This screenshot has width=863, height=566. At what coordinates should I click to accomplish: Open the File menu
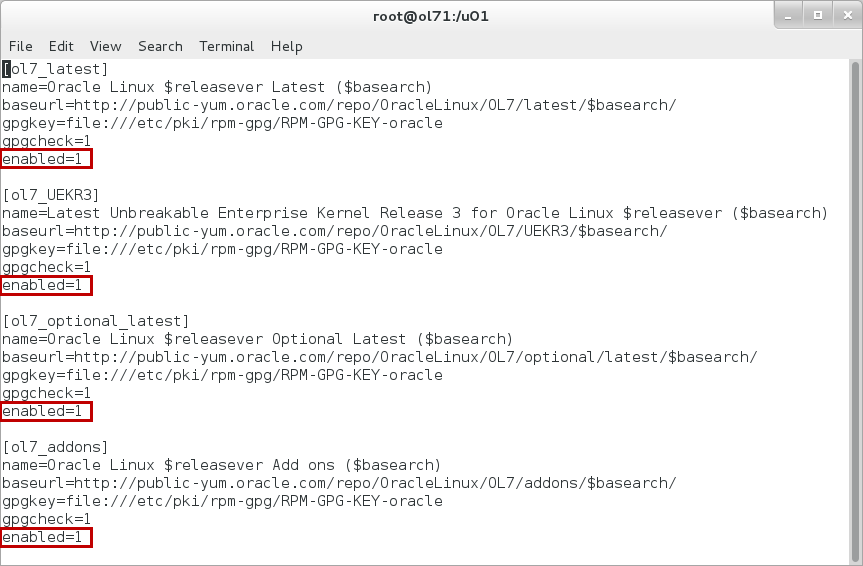tap(20, 46)
